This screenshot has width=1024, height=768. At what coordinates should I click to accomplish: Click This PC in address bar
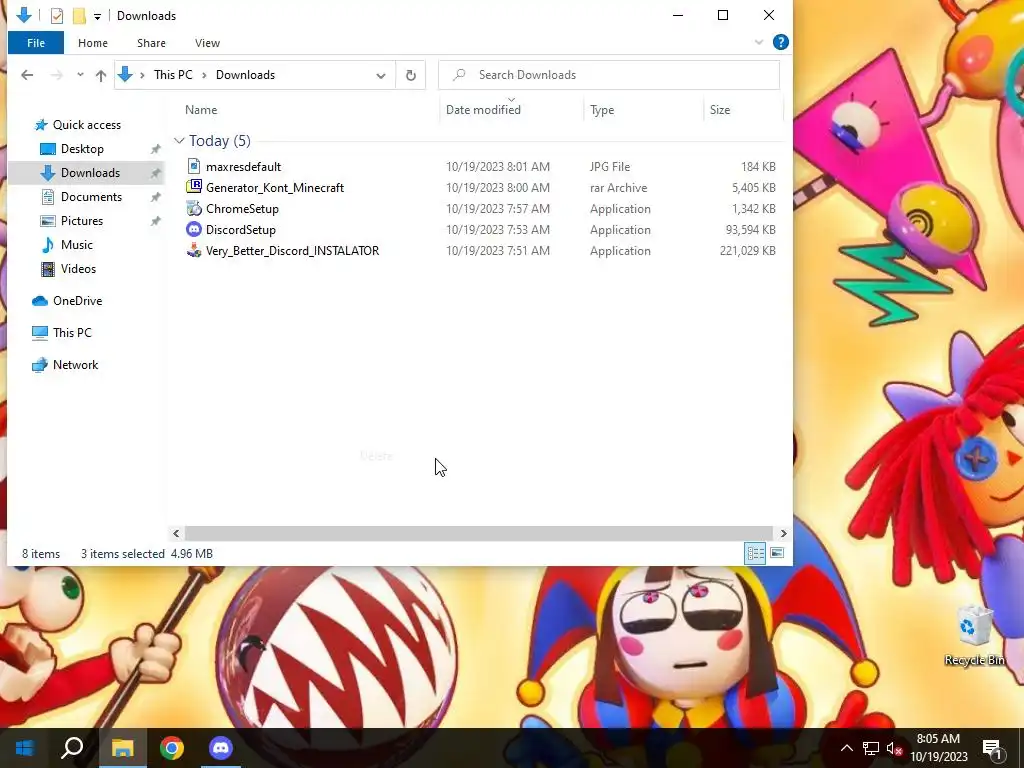(x=173, y=75)
